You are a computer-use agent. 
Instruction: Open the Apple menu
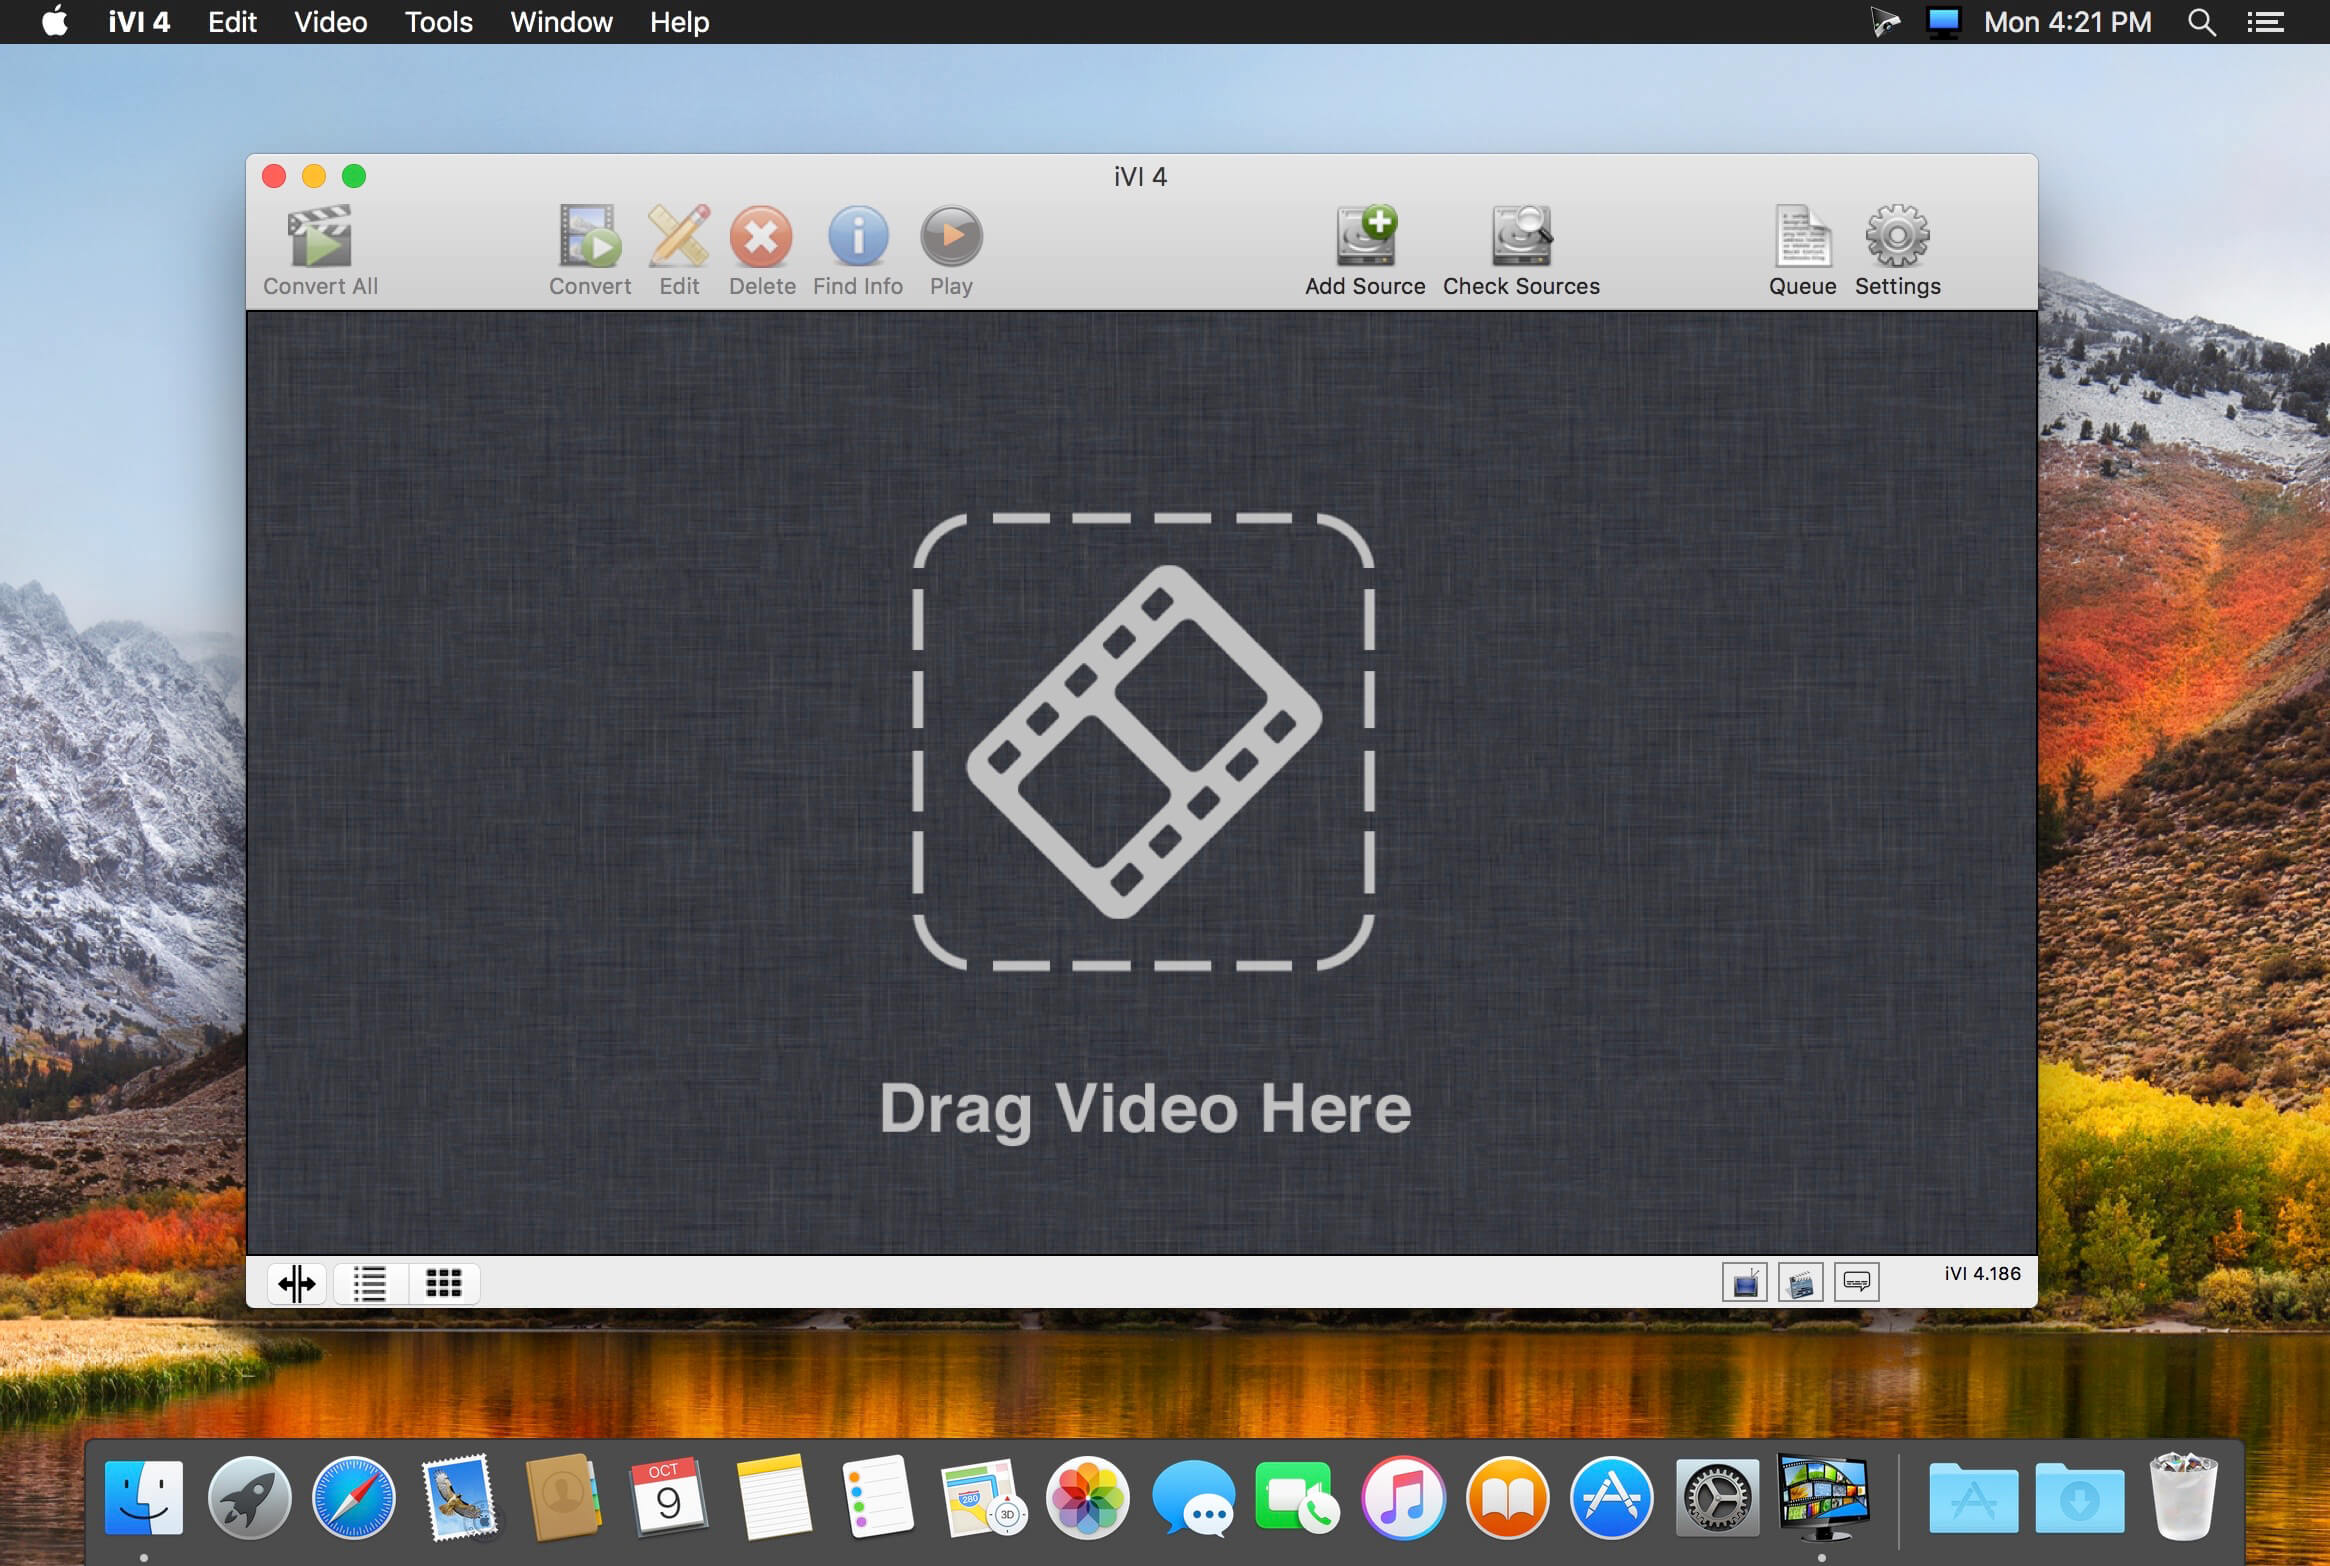(55, 21)
